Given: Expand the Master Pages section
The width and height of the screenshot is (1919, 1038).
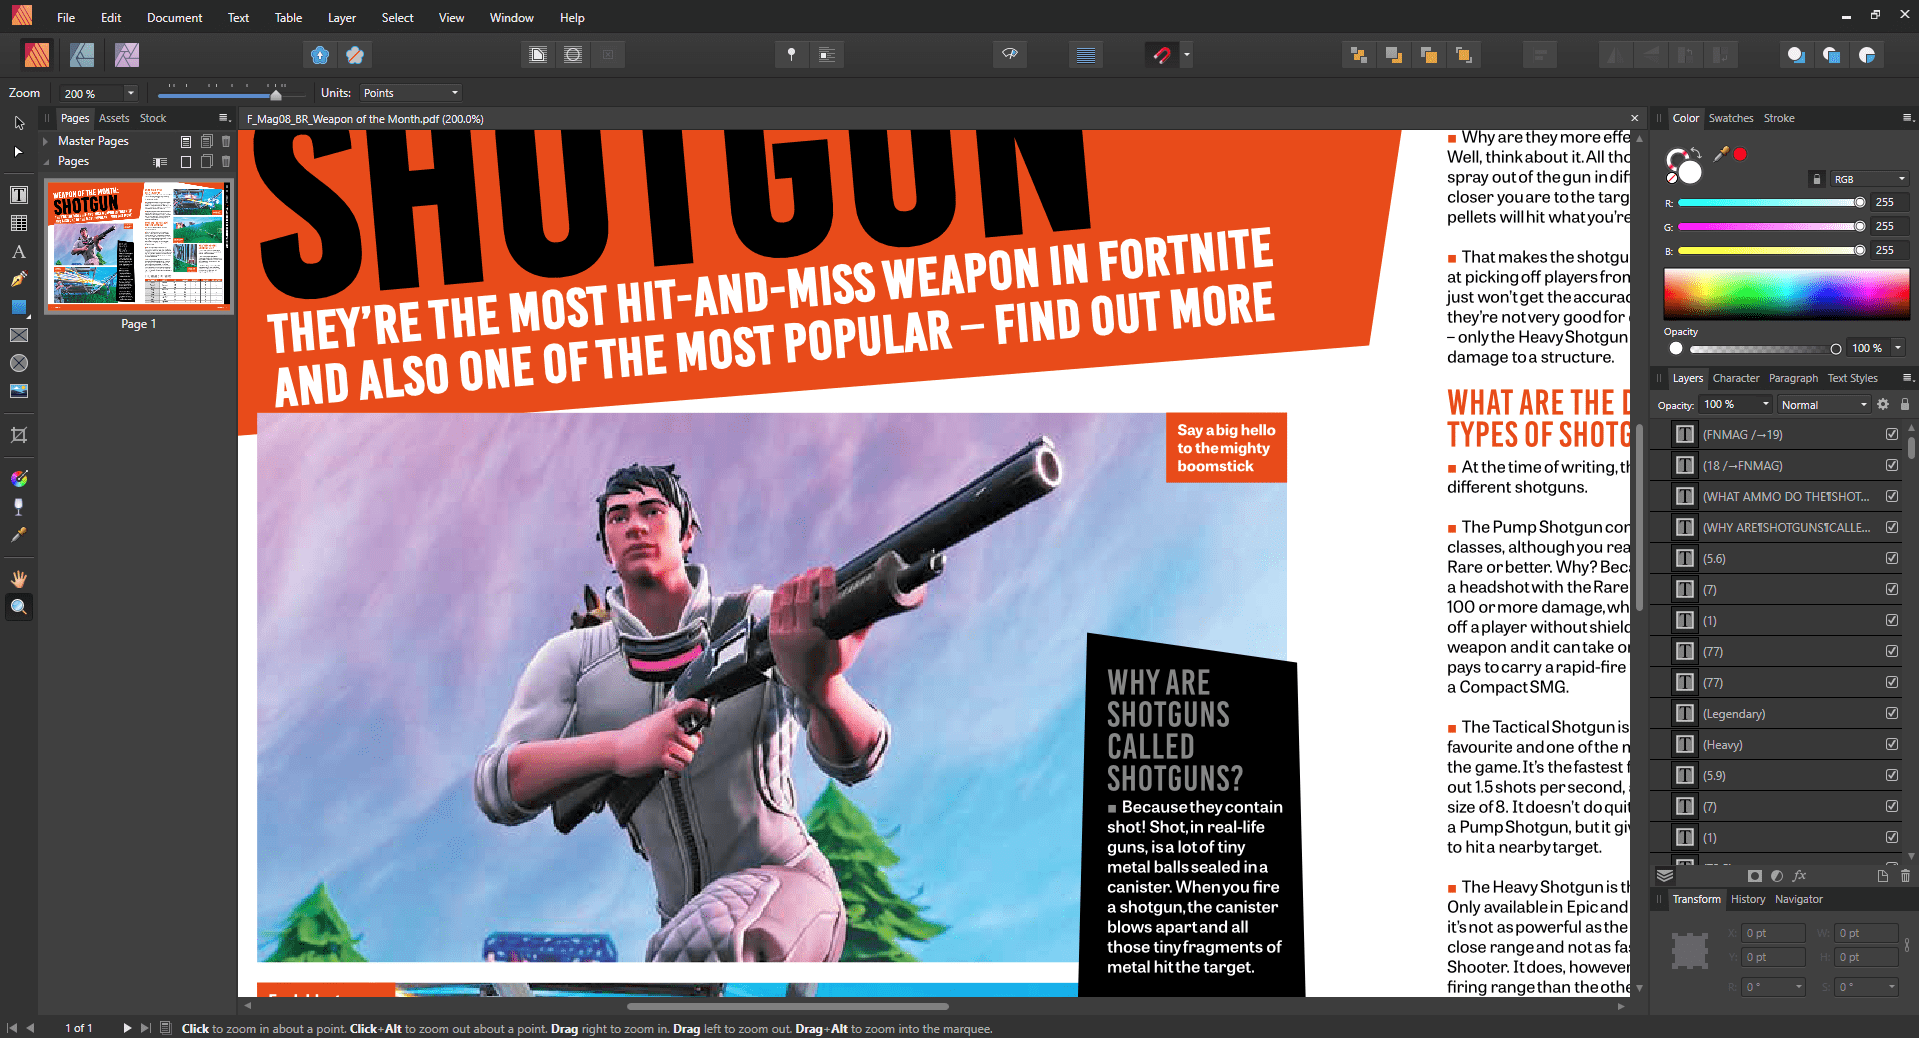Looking at the screenshot, I should (x=45, y=141).
